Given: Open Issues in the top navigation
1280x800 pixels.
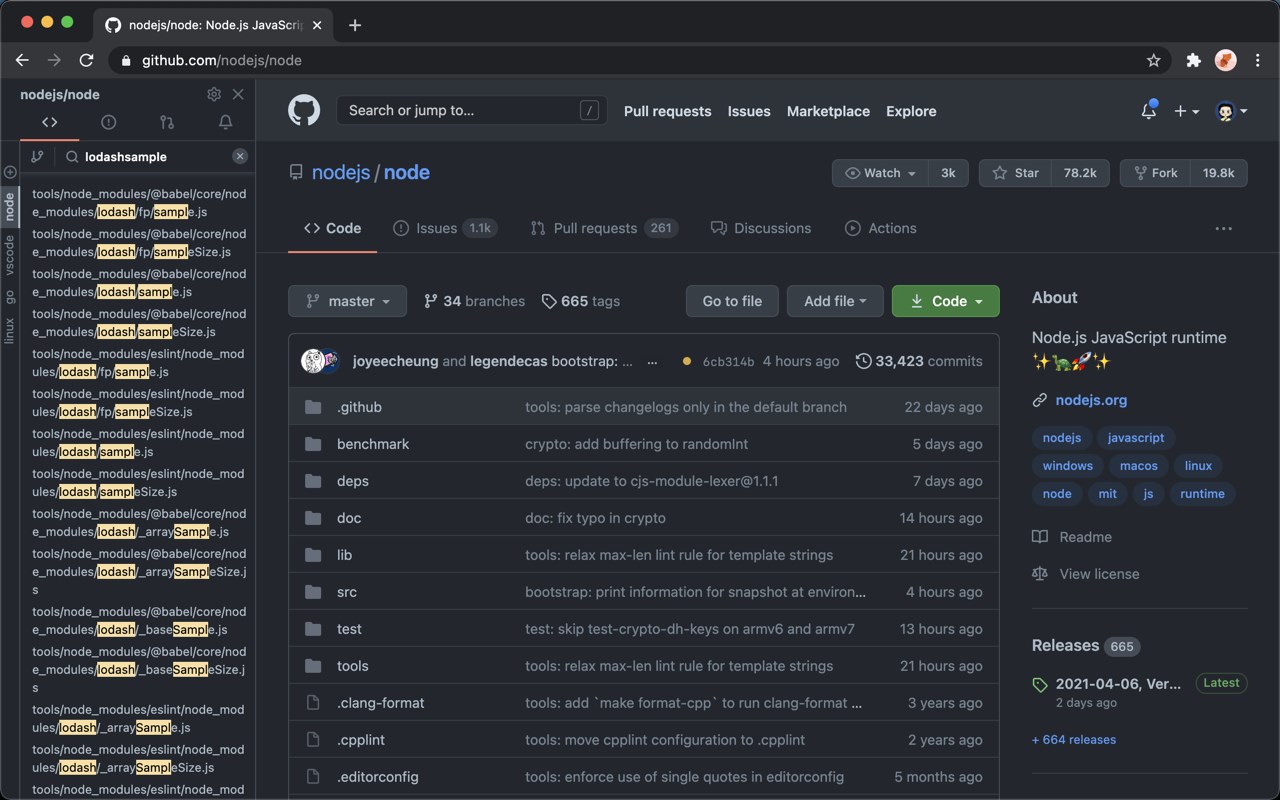Looking at the screenshot, I should click(749, 111).
